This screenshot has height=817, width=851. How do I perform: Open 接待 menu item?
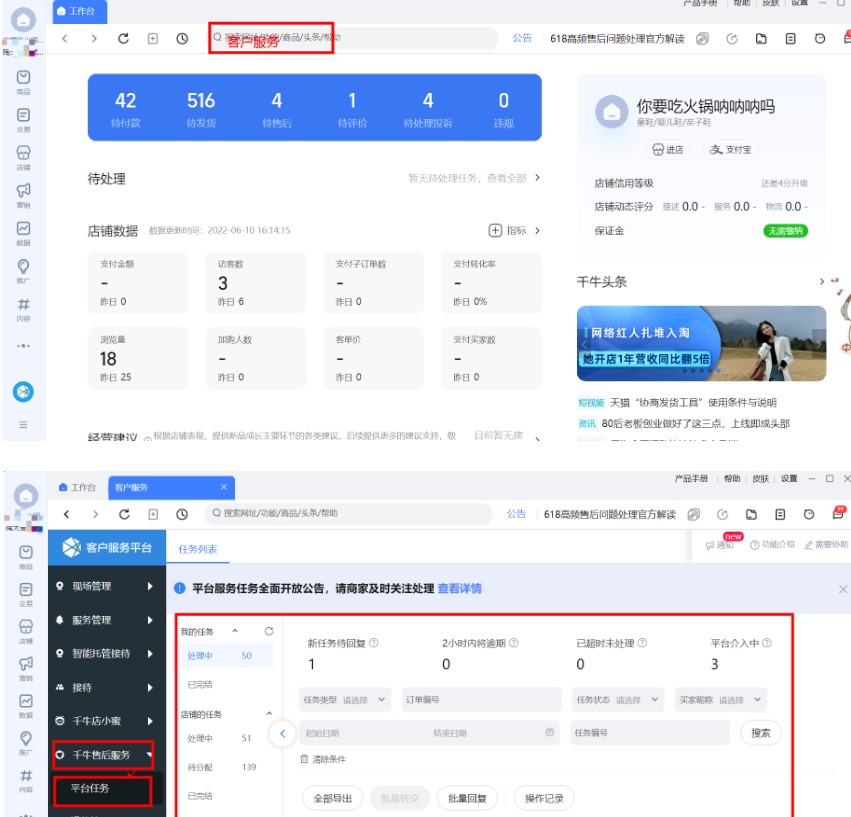point(107,687)
